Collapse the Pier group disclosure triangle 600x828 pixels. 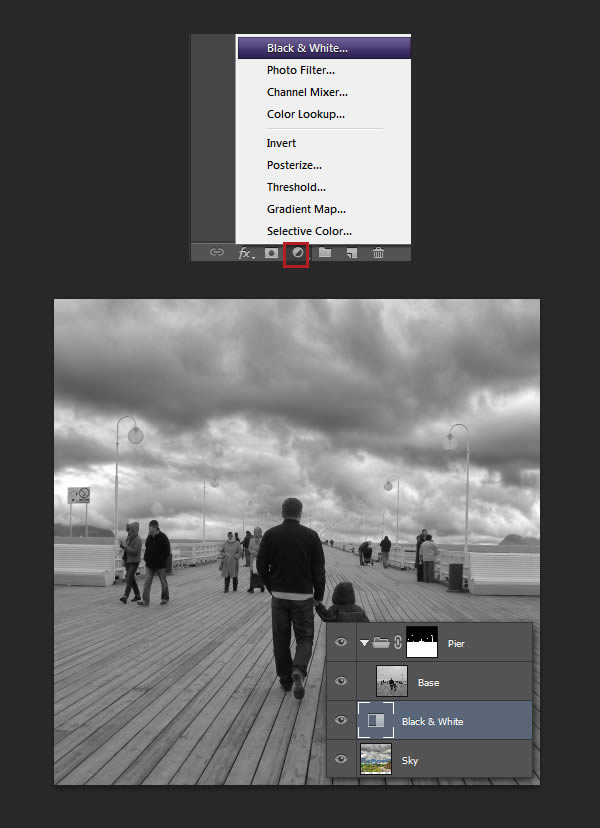tap(364, 643)
